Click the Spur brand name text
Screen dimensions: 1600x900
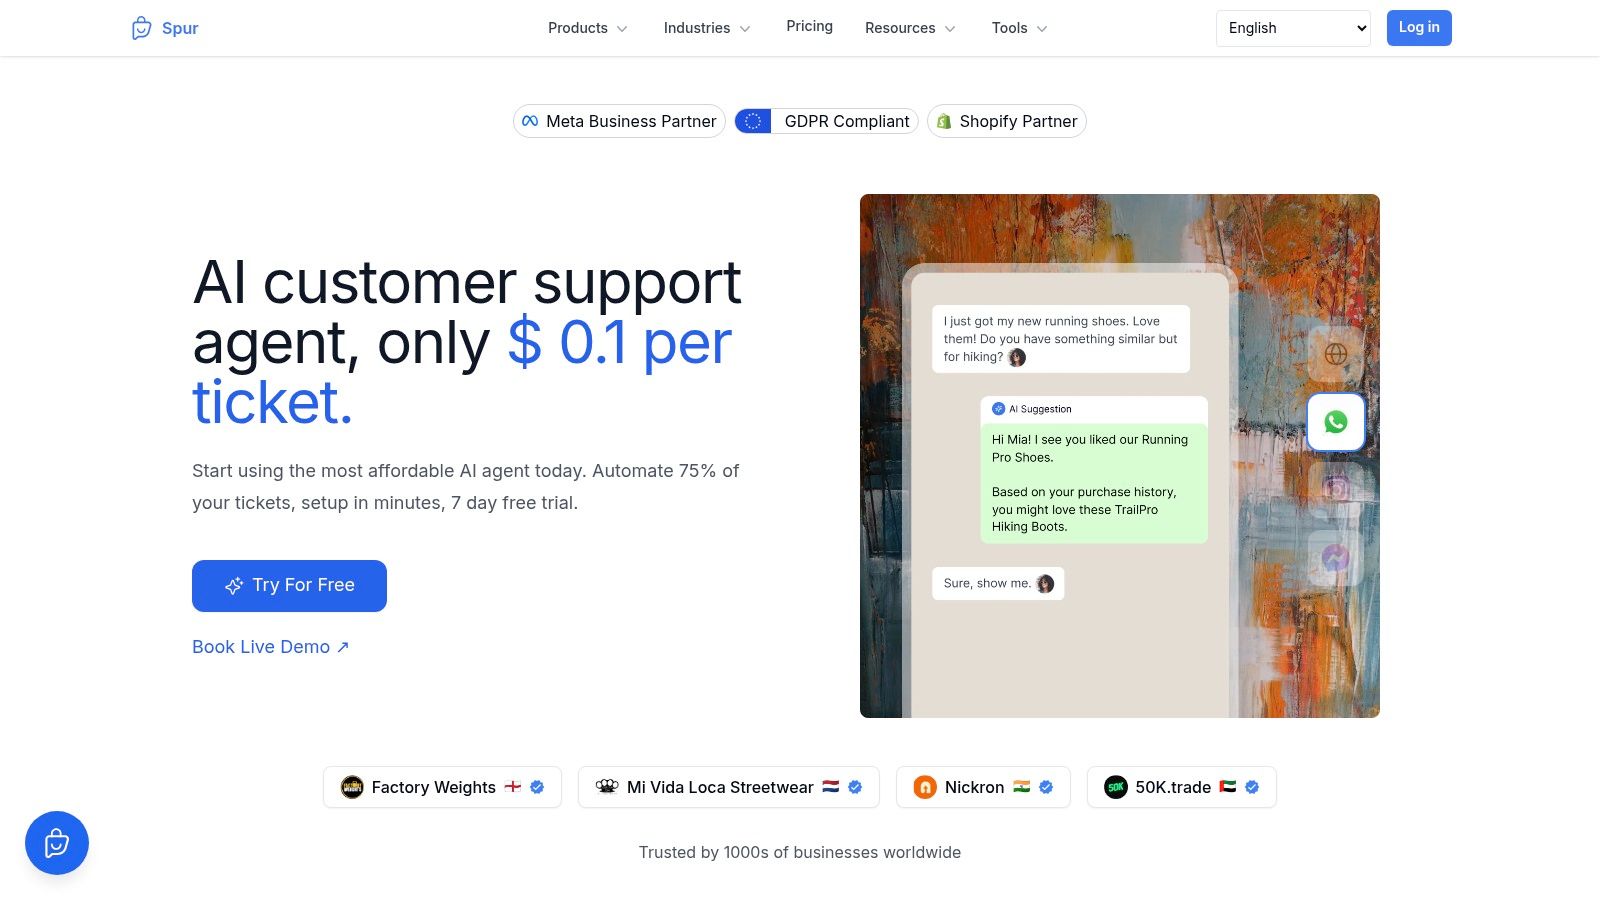click(x=180, y=28)
